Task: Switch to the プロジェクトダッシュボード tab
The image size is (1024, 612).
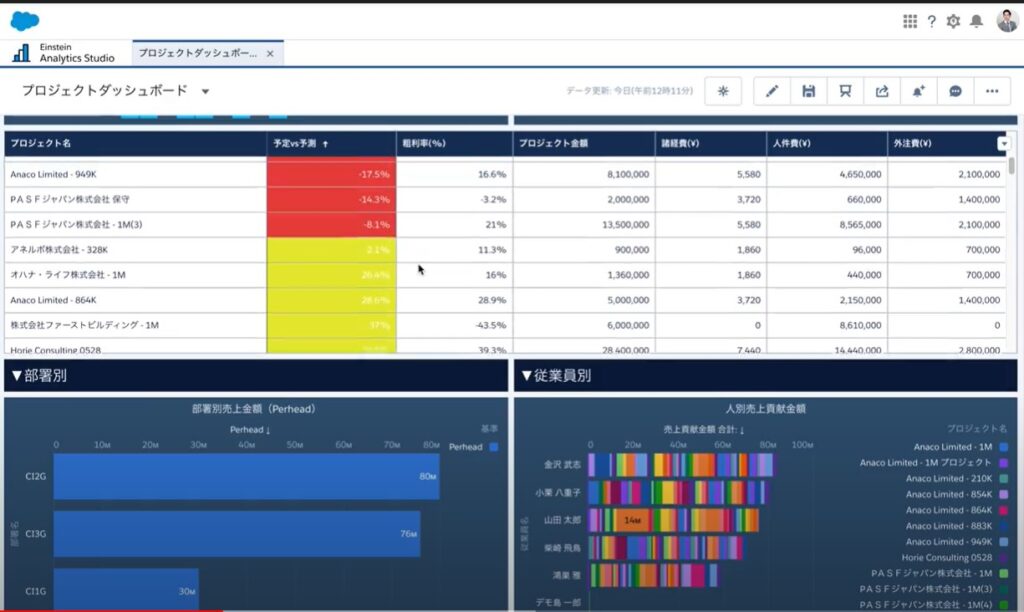Action: tap(197, 53)
